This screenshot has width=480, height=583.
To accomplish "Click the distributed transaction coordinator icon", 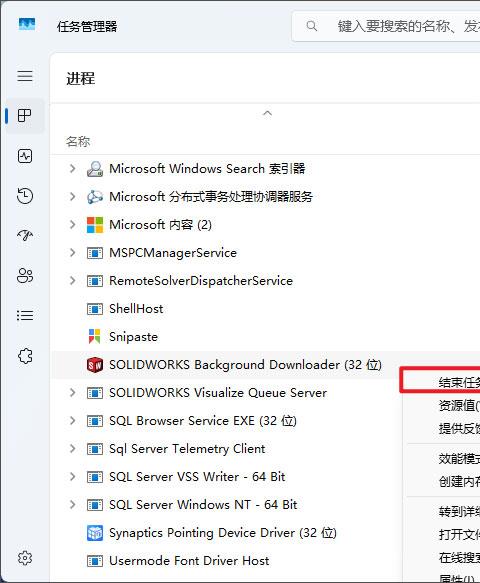I will click(95, 197).
